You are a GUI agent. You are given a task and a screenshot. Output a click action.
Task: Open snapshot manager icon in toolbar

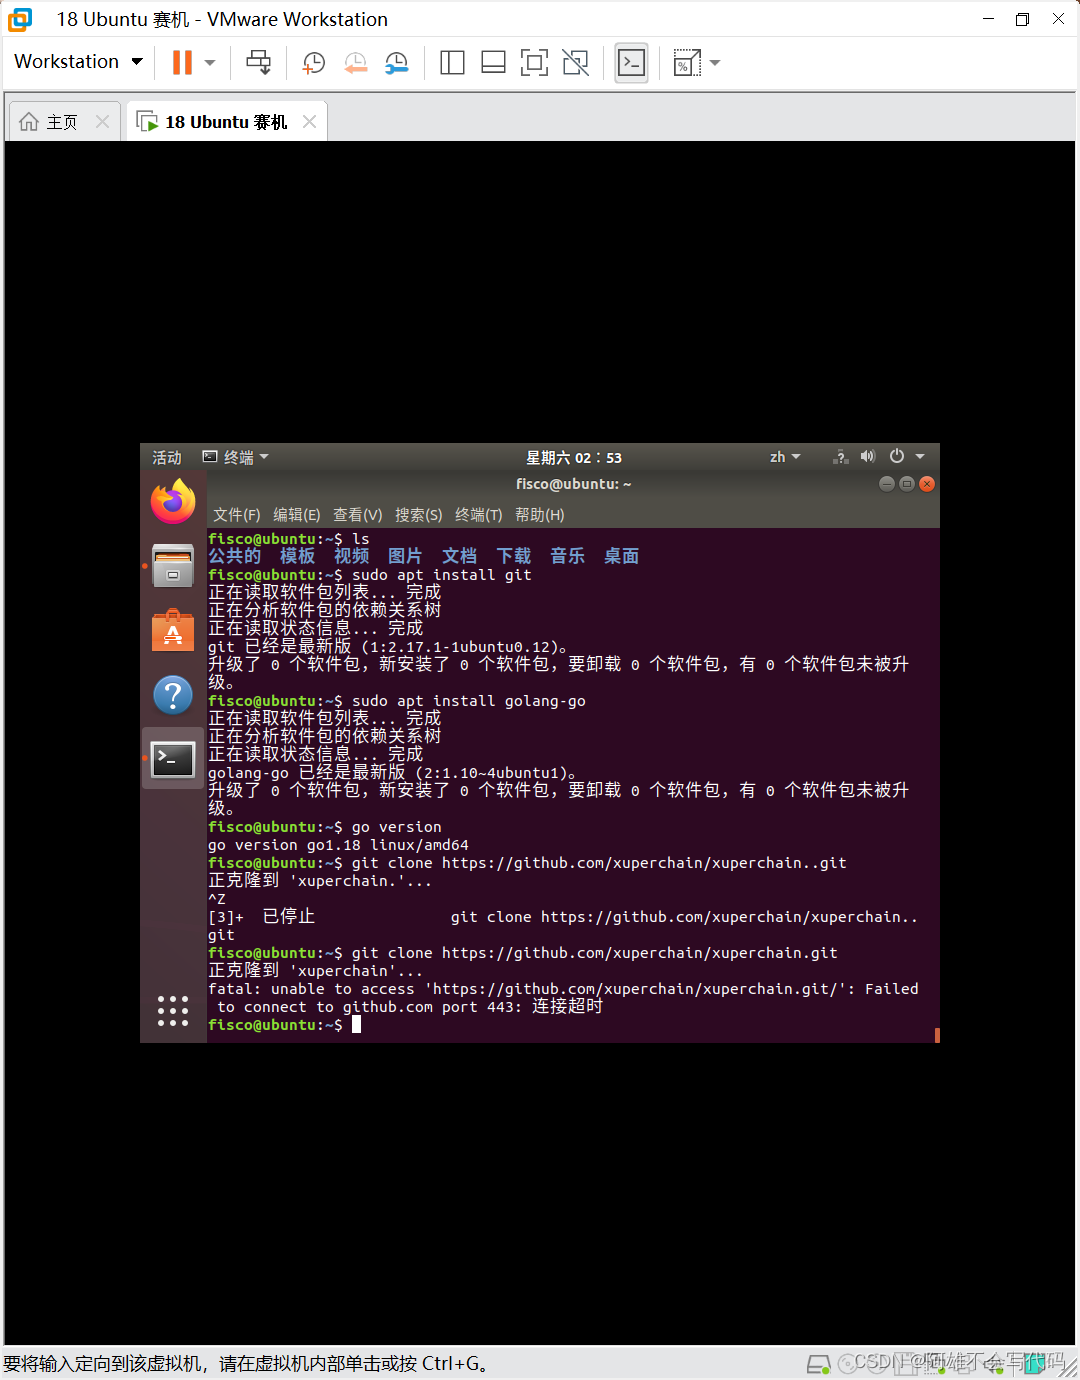(397, 63)
